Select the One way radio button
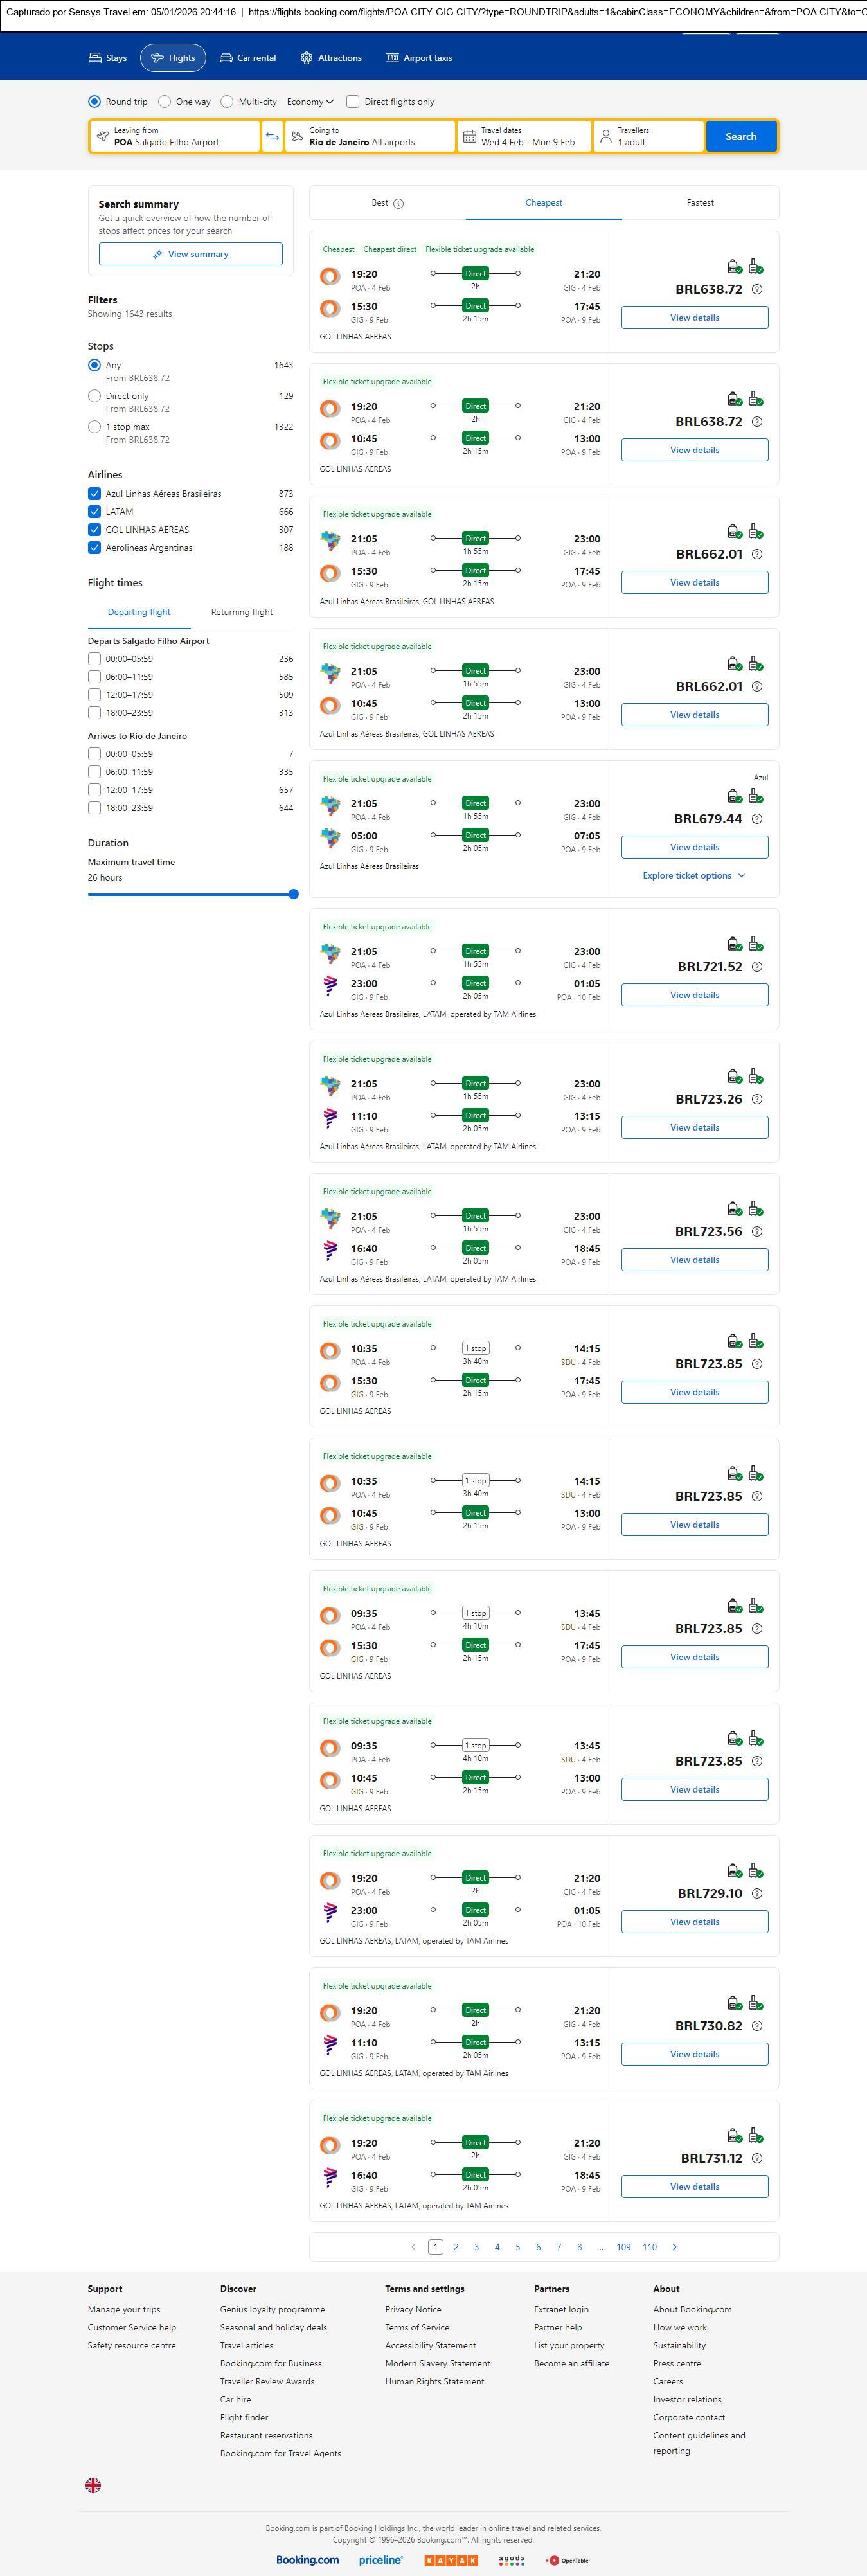867x2576 pixels. [164, 102]
